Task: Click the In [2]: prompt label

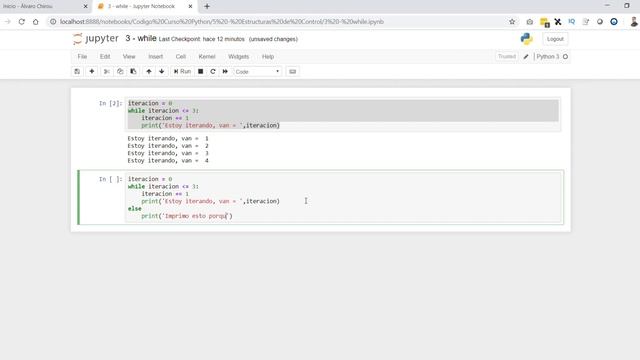Action: point(110,103)
